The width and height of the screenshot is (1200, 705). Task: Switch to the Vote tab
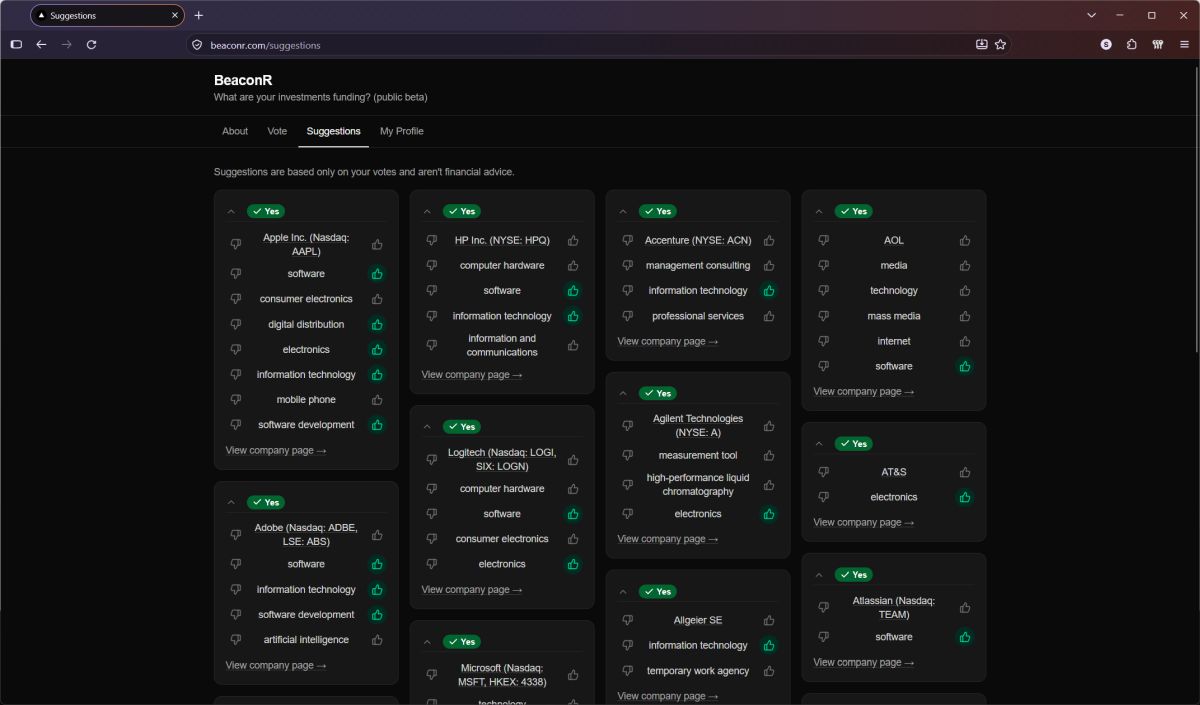277,131
